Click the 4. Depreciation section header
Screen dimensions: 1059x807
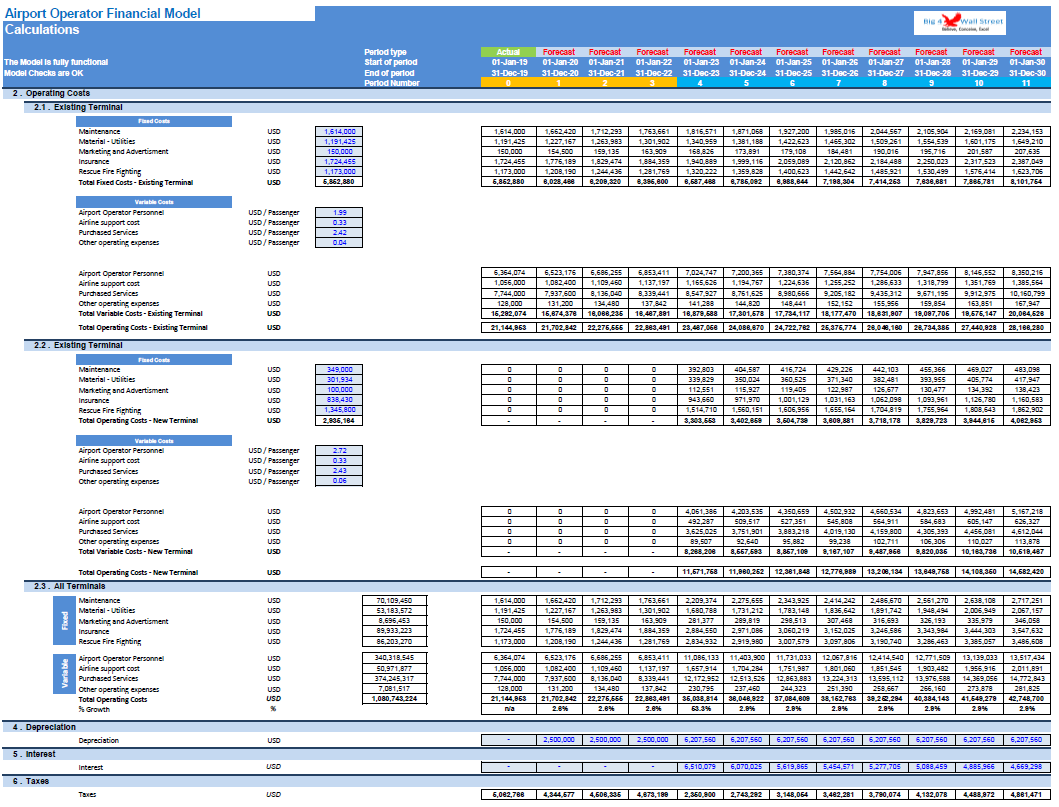(x=527, y=727)
